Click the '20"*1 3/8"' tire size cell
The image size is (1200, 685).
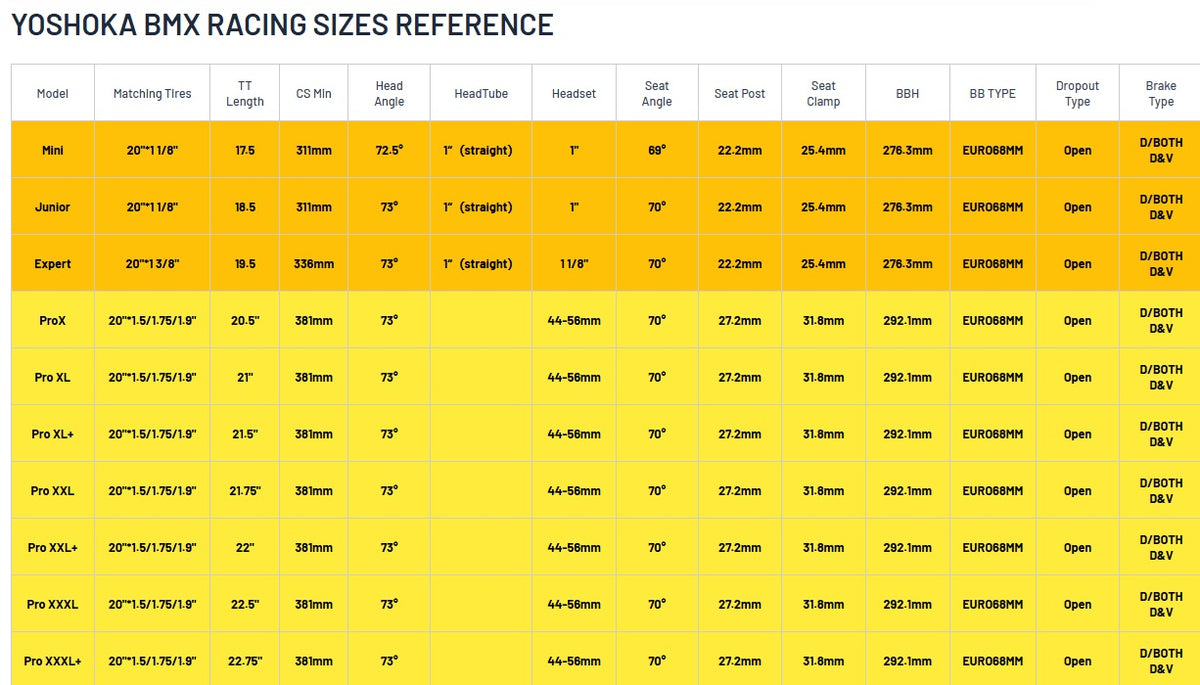[x=152, y=264]
